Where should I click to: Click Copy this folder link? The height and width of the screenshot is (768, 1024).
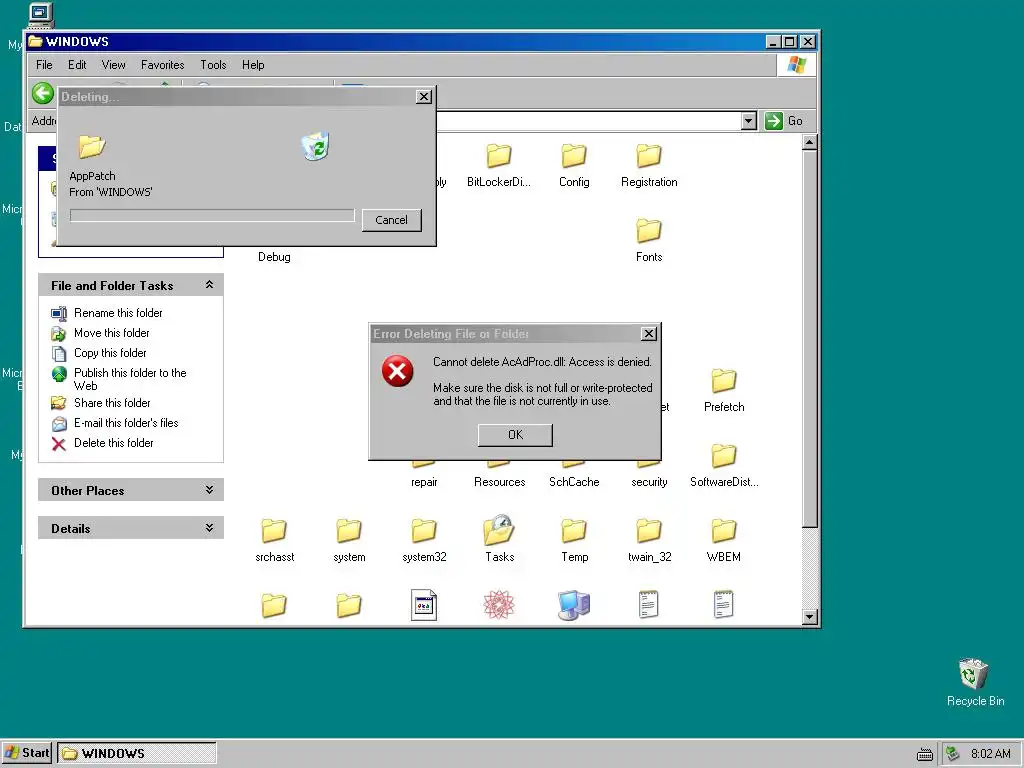[110, 353]
